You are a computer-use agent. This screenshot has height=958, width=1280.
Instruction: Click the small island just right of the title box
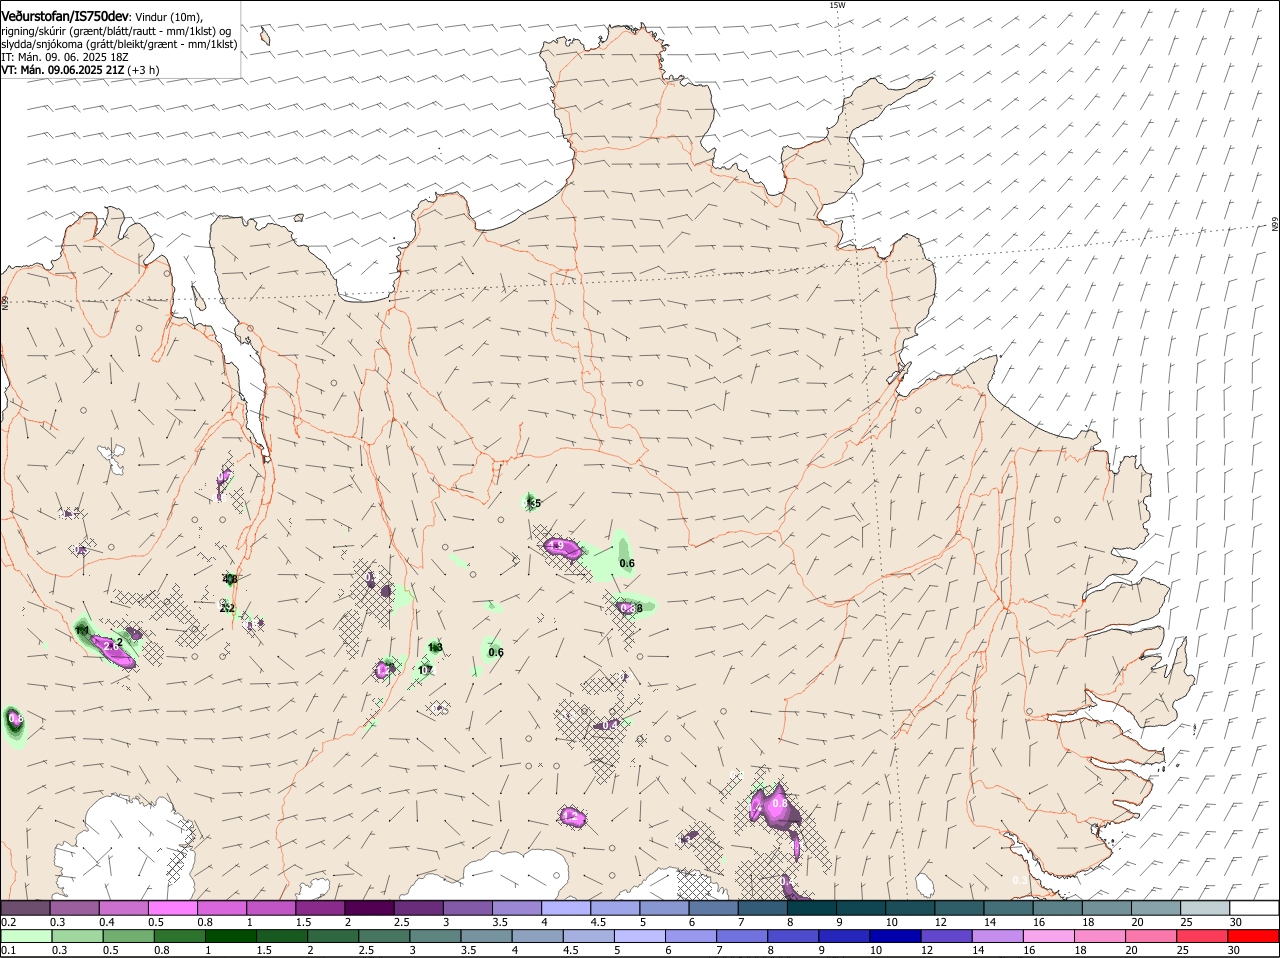point(265,36)
